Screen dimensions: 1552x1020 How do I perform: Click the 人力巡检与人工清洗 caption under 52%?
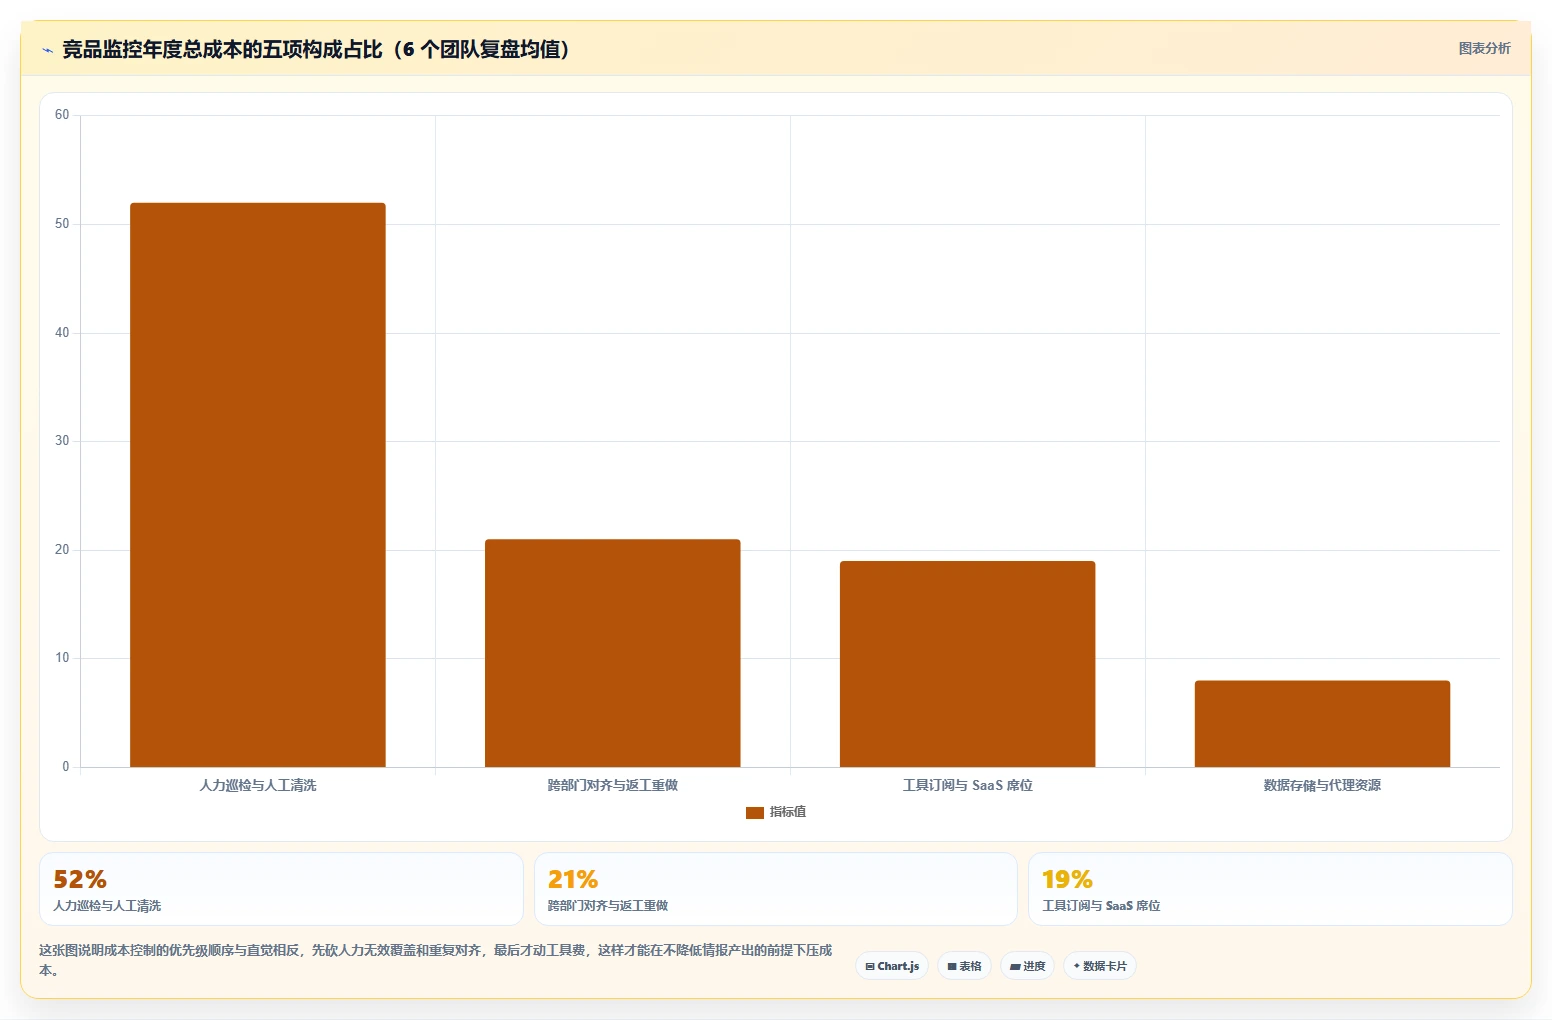tap(107, 906)
